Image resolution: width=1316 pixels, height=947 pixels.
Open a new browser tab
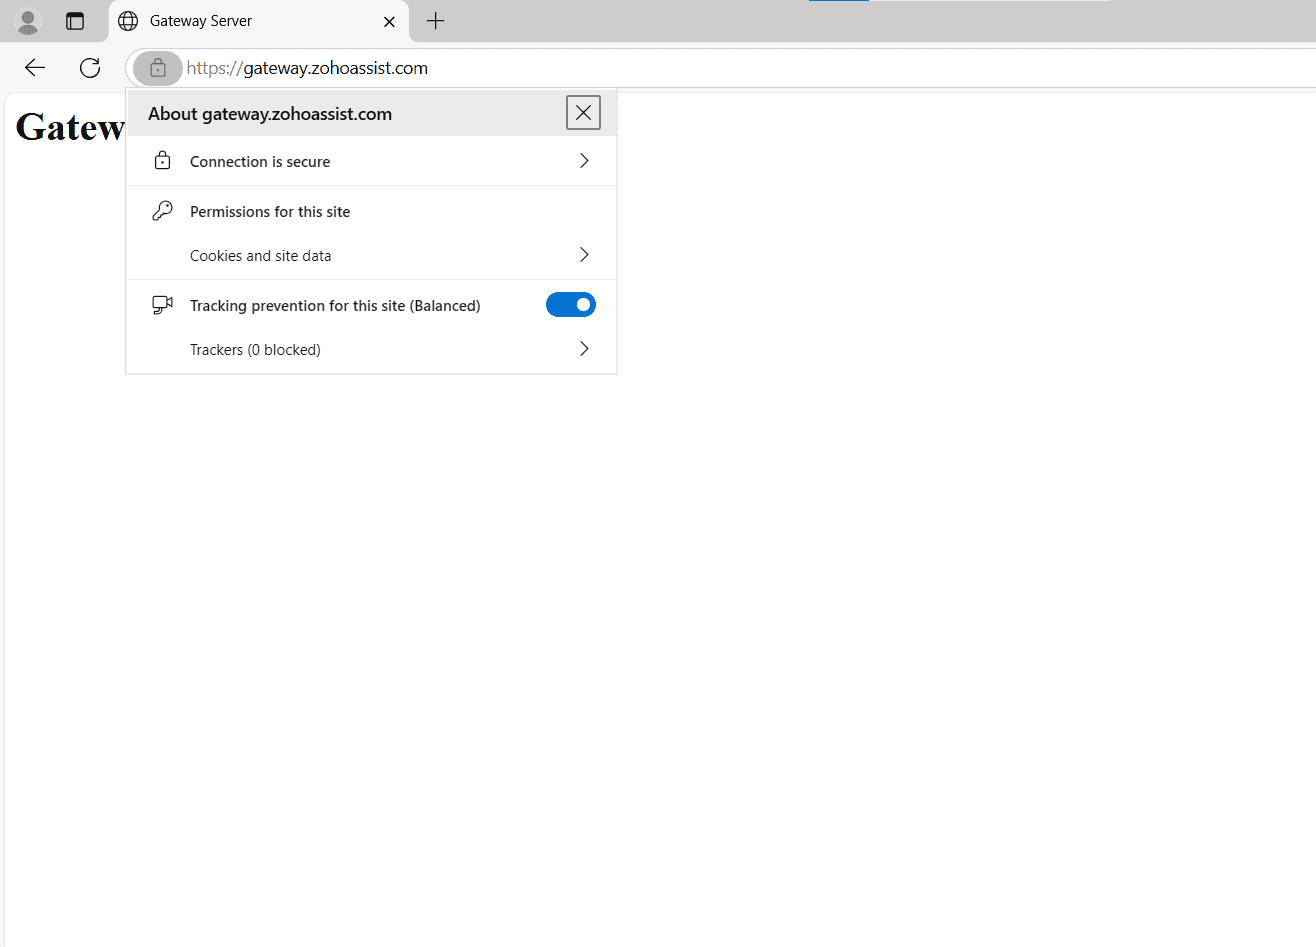[x=435, y=21]
